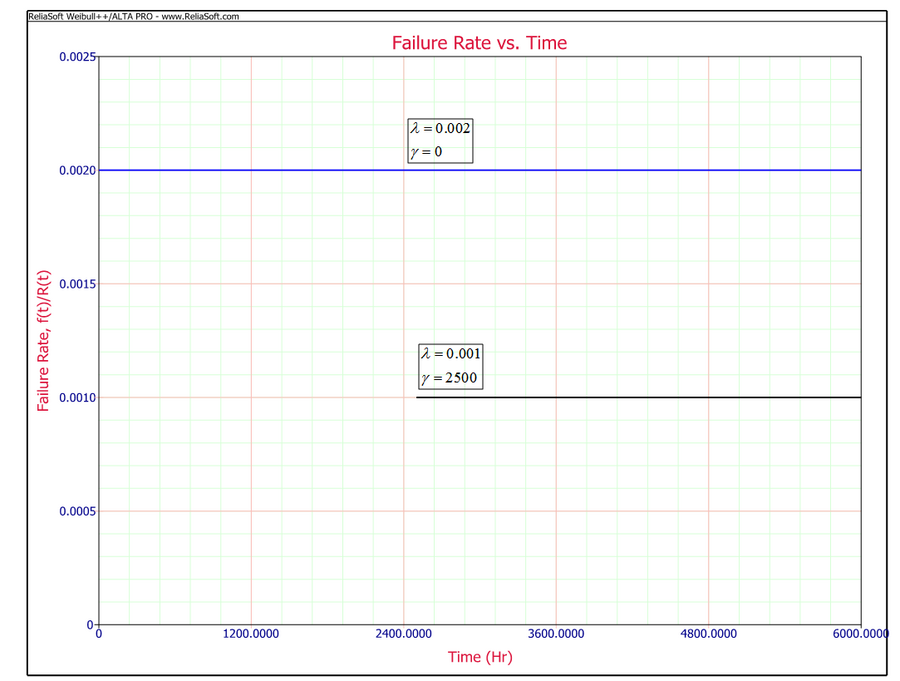Viewport: 900px width, 681px height.
Task: Click the black failure rate line at 0.0010
Action: tap(639, 397)
